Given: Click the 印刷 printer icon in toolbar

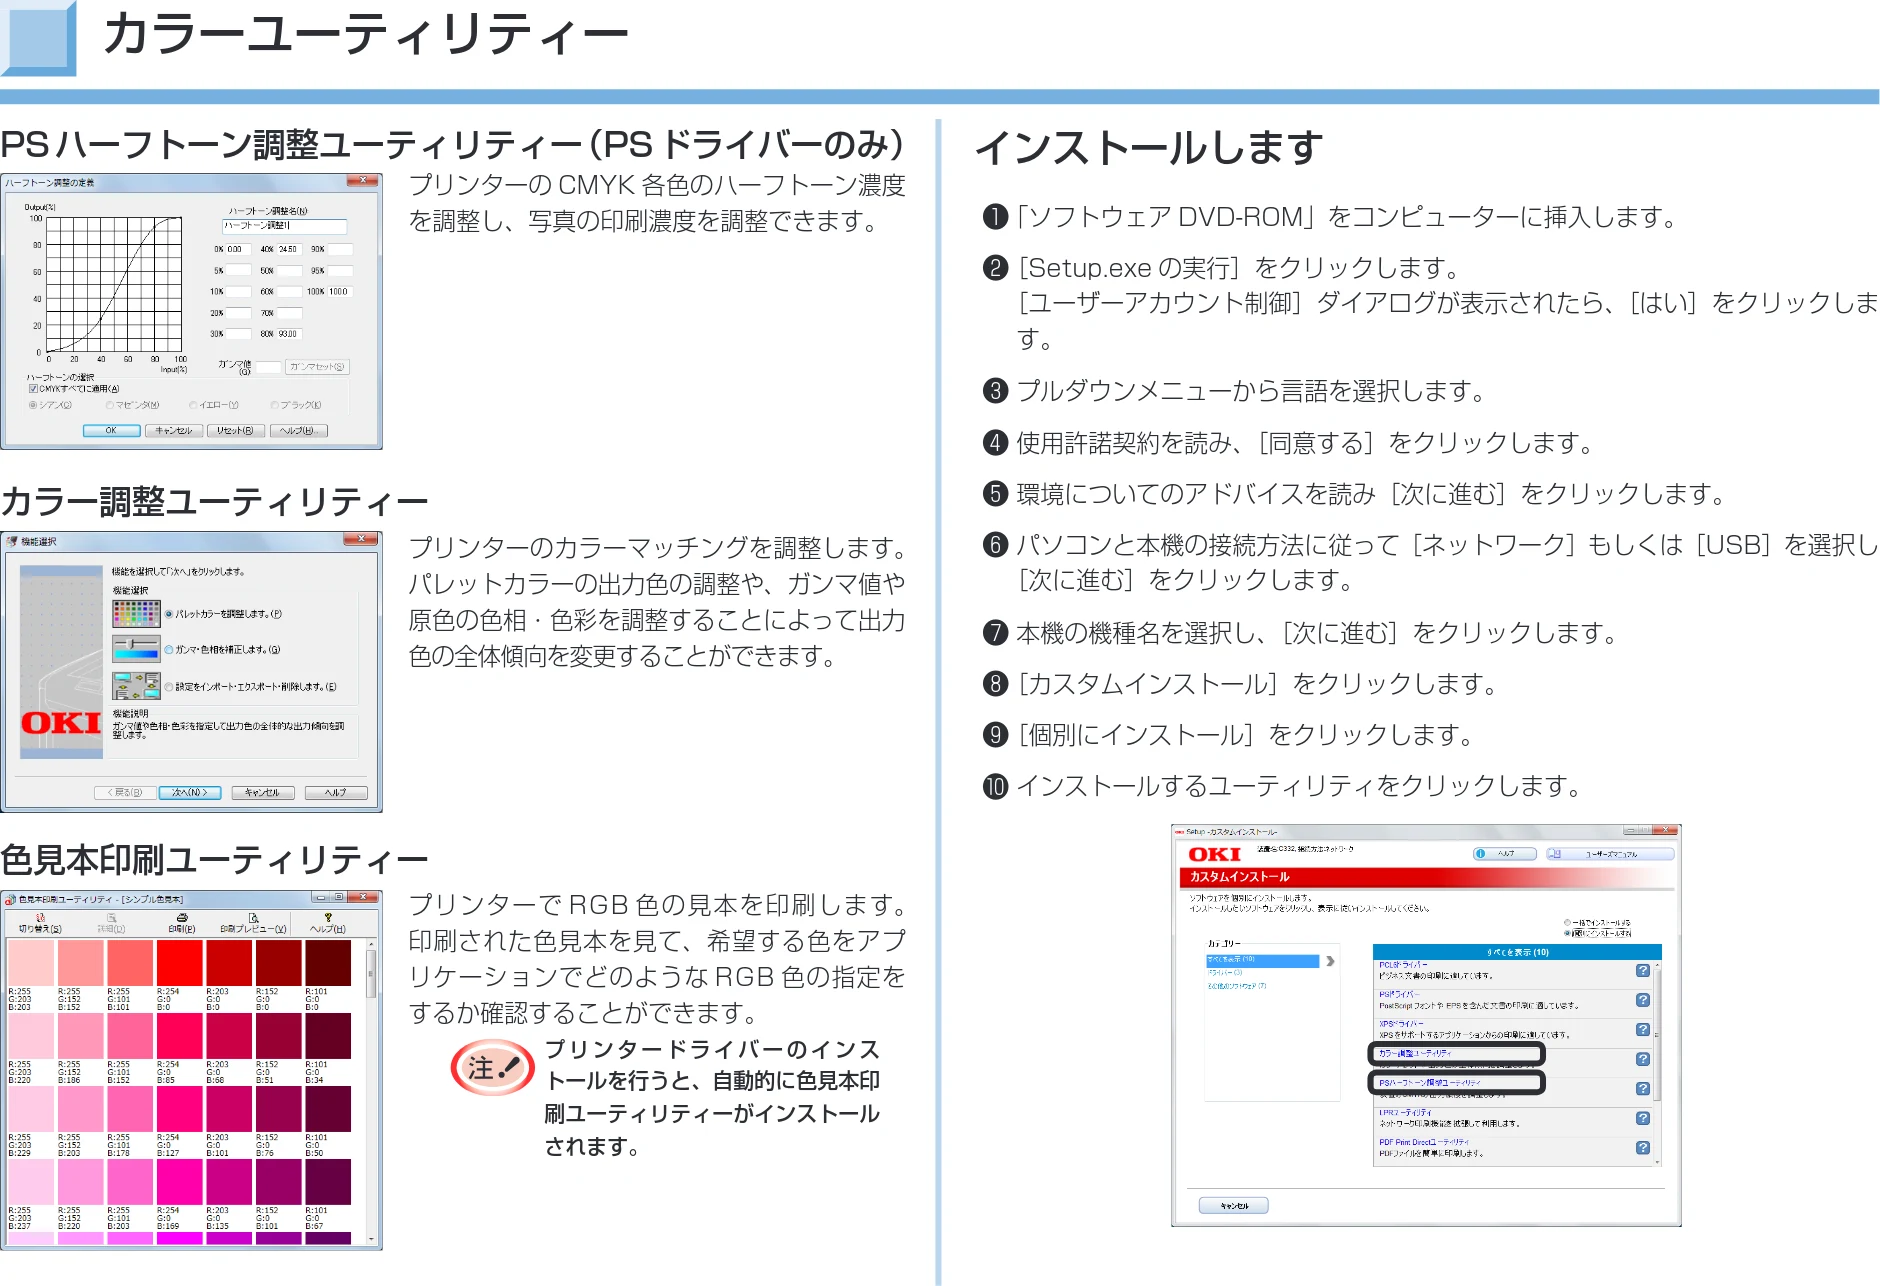Looking at the screenshot, I should (182, 917).
